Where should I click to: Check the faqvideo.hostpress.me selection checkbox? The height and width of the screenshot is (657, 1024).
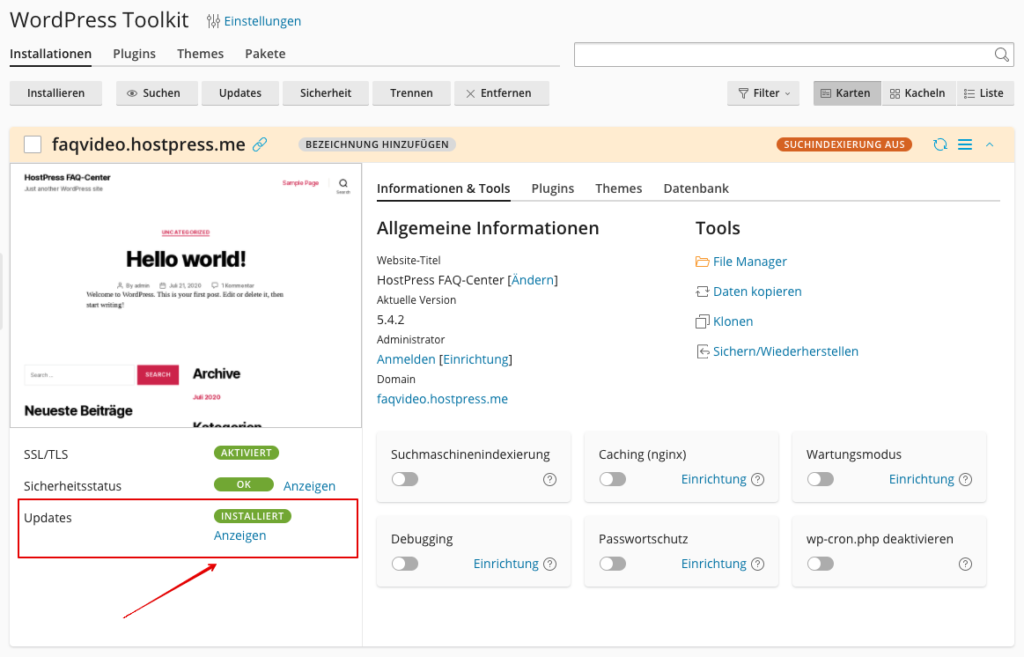(x=33, y=144)
